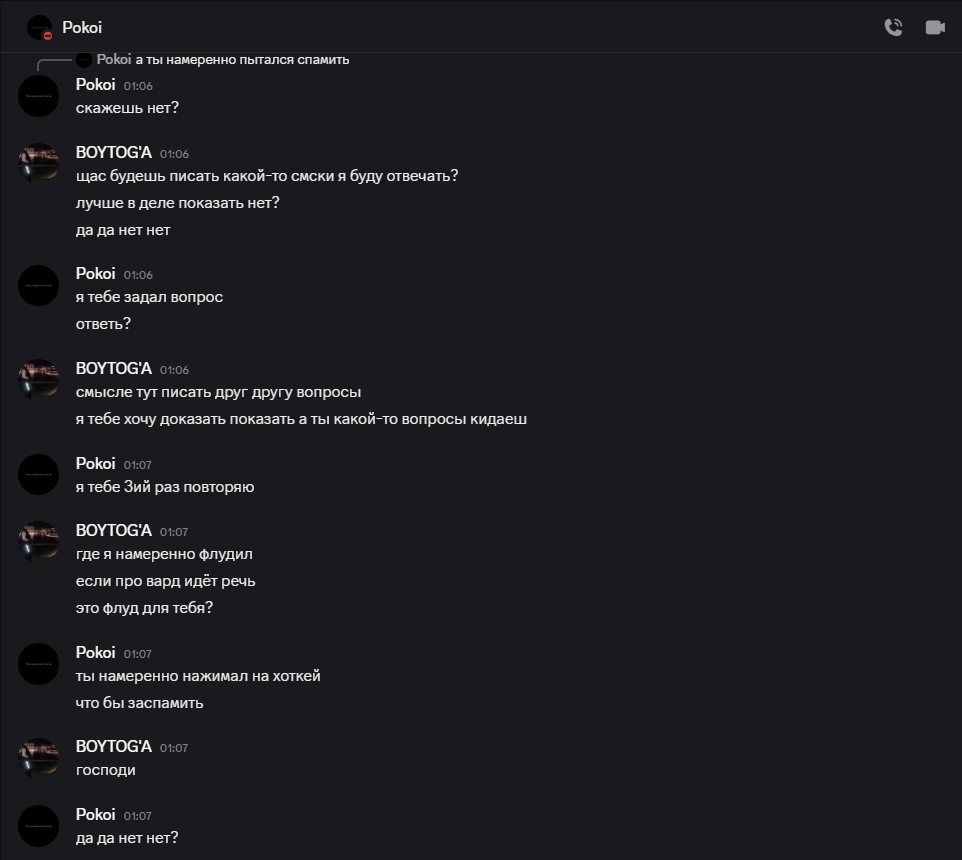Viewport: 962px width, 860px height.
Task: Click Pokoi username above "да да нет нет?"
Action: [x=95, y=815]
